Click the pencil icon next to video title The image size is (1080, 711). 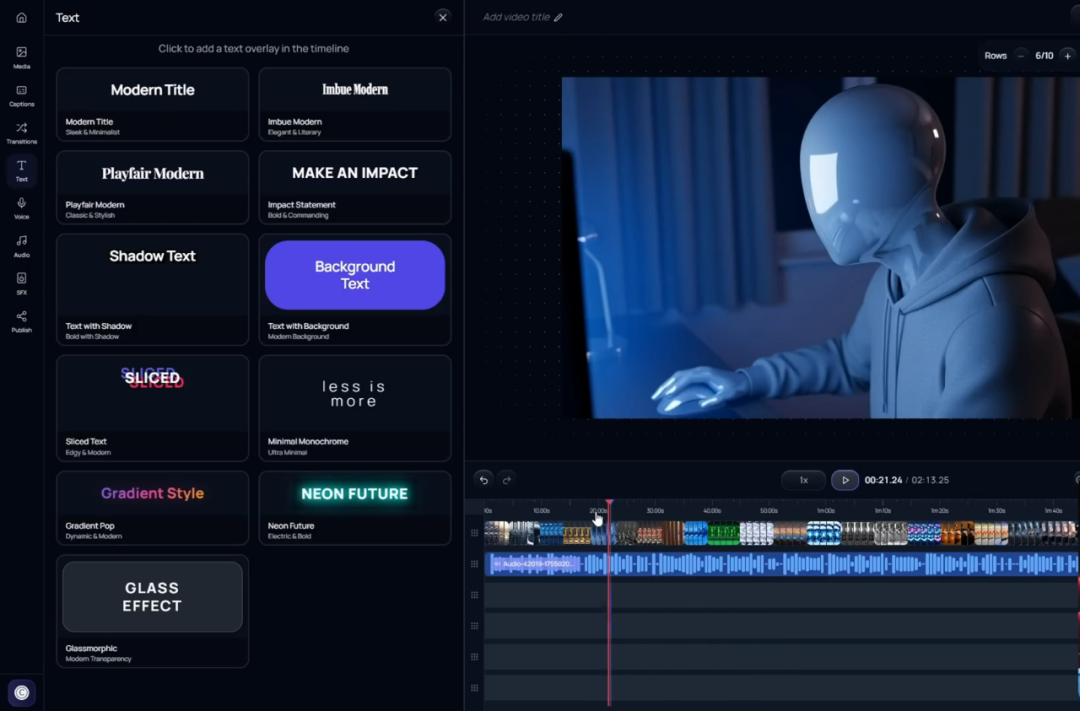[x=558, y=17]
